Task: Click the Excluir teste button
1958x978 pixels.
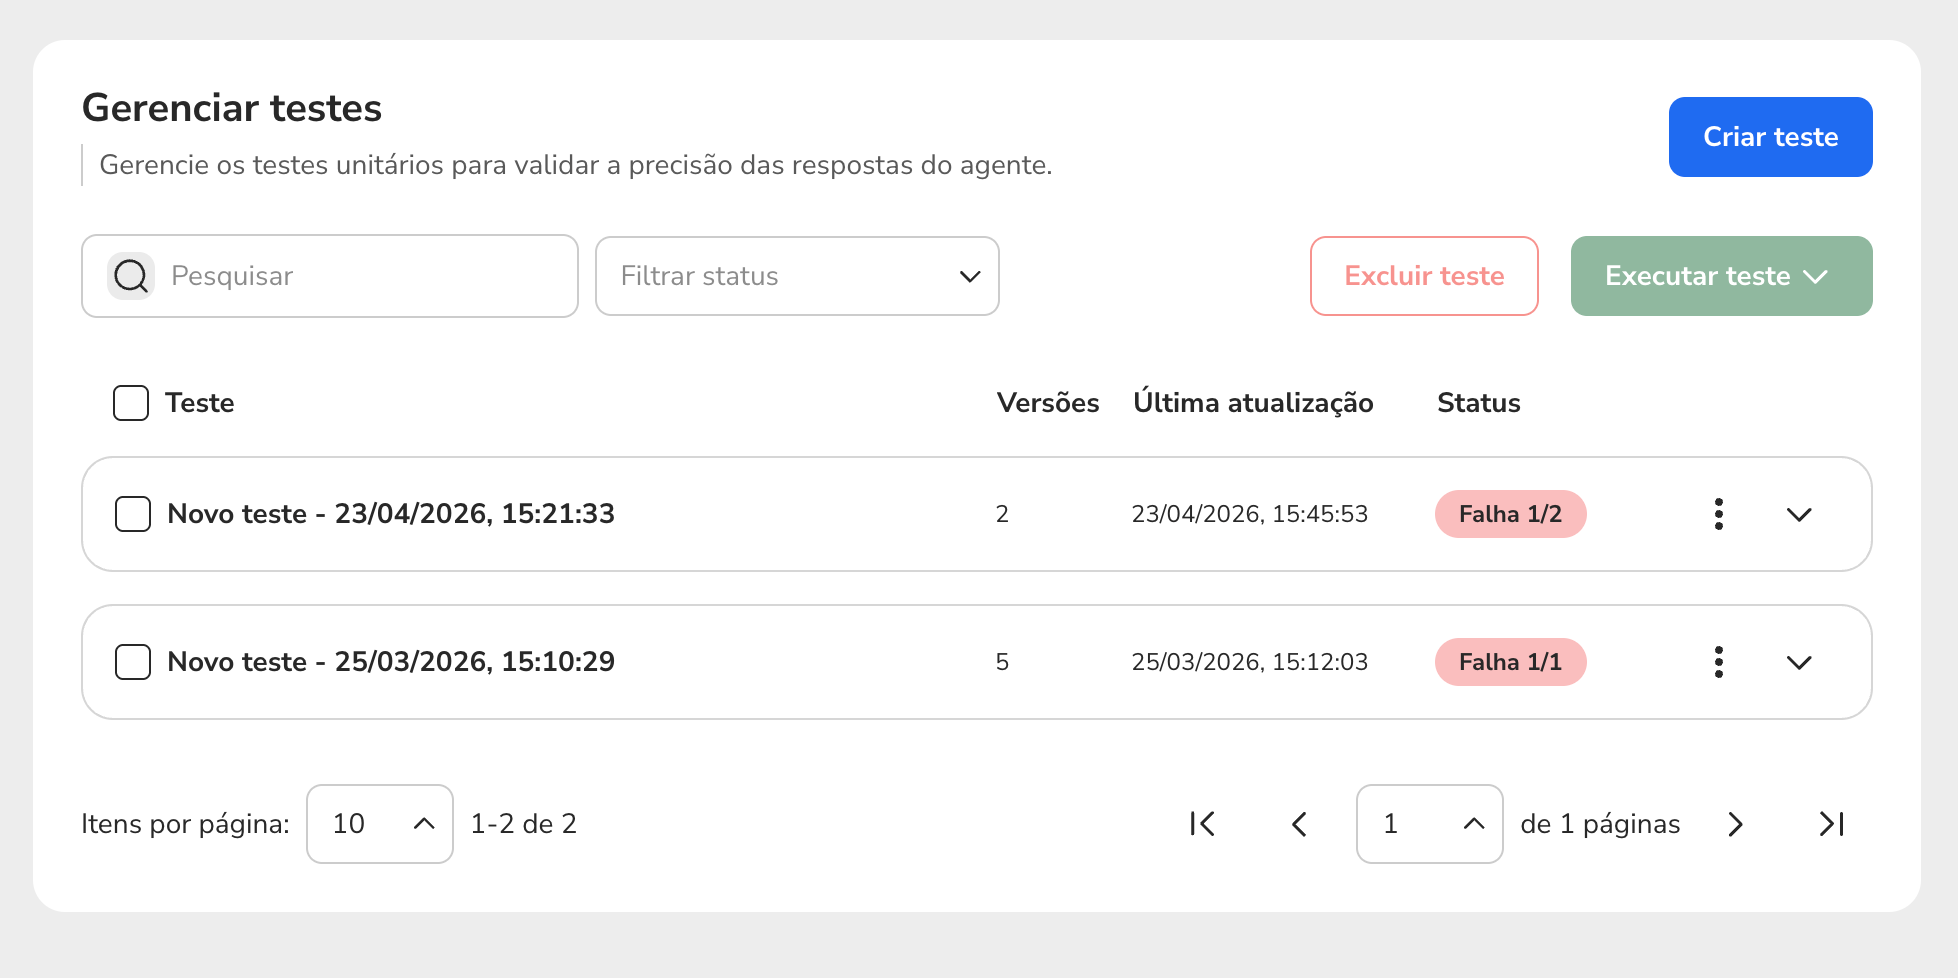Action: pos(1424,276)
